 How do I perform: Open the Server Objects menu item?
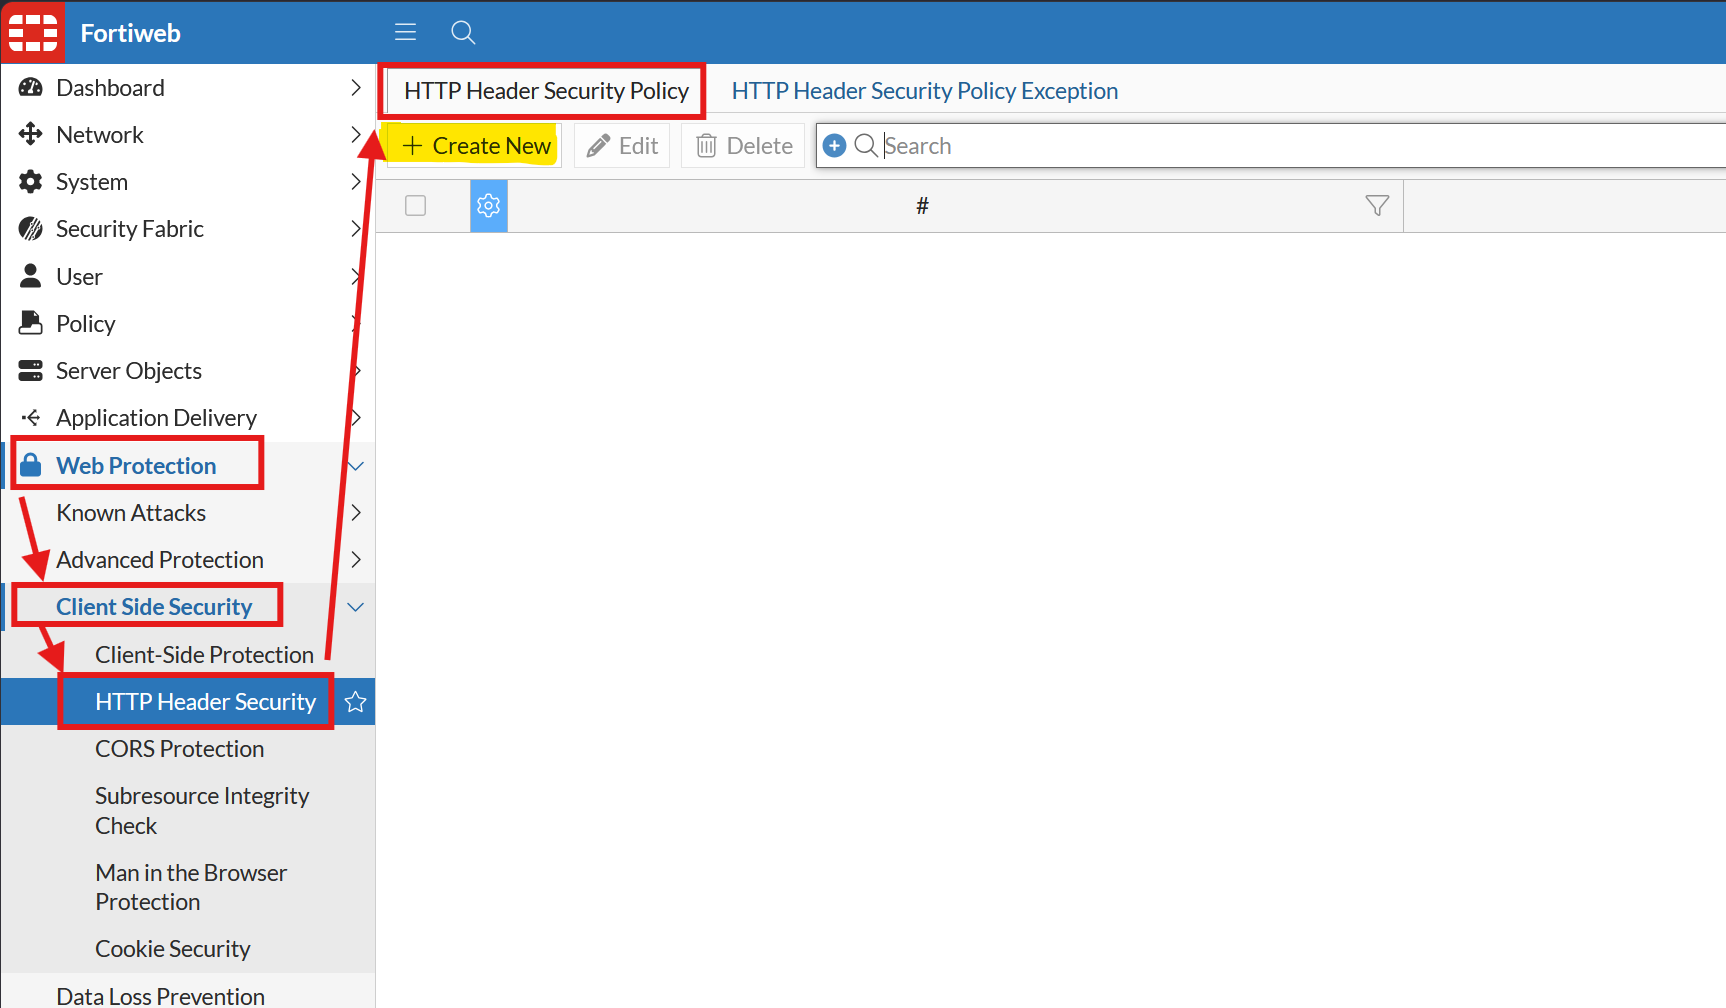pyautogui.click(x=188, y=371)
